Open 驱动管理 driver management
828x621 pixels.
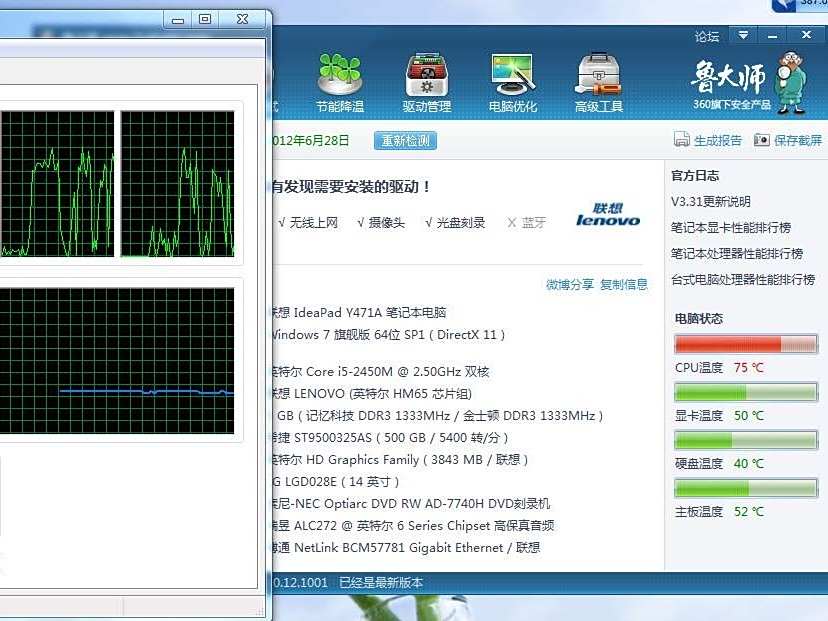pyautogui.click(x=427, y=75)
